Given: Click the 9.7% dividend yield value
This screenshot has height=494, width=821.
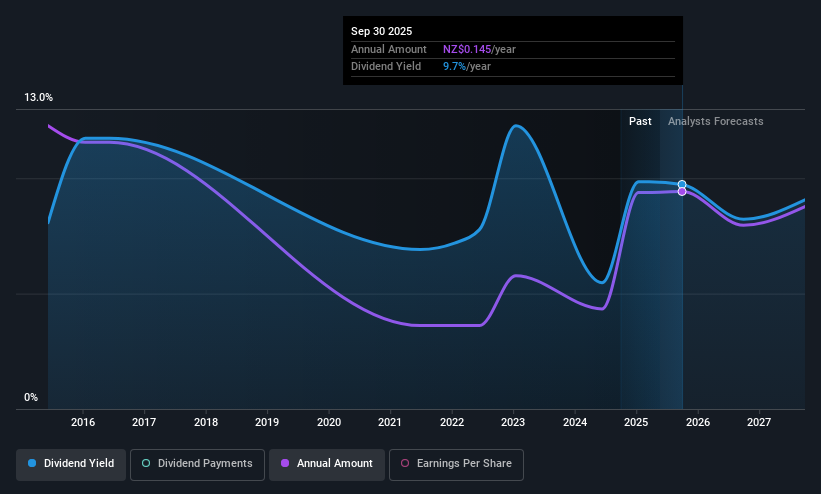Looking at the screenshot, I should coord(454,67).
